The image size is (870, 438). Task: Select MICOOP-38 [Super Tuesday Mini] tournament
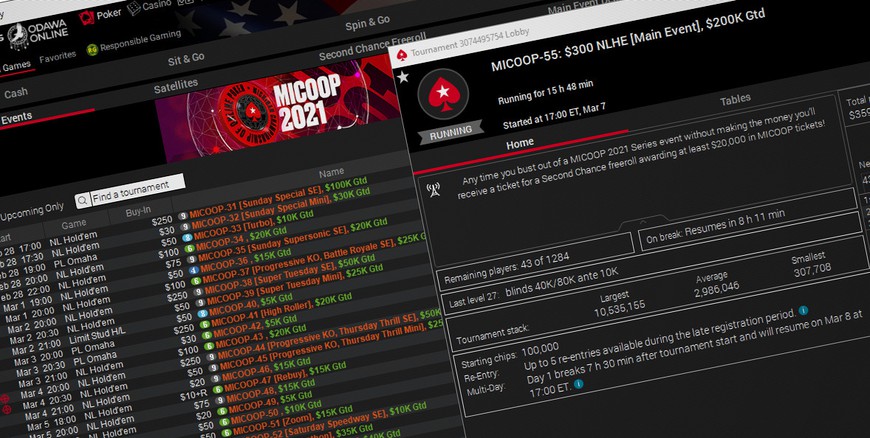(x=294, y=284)
